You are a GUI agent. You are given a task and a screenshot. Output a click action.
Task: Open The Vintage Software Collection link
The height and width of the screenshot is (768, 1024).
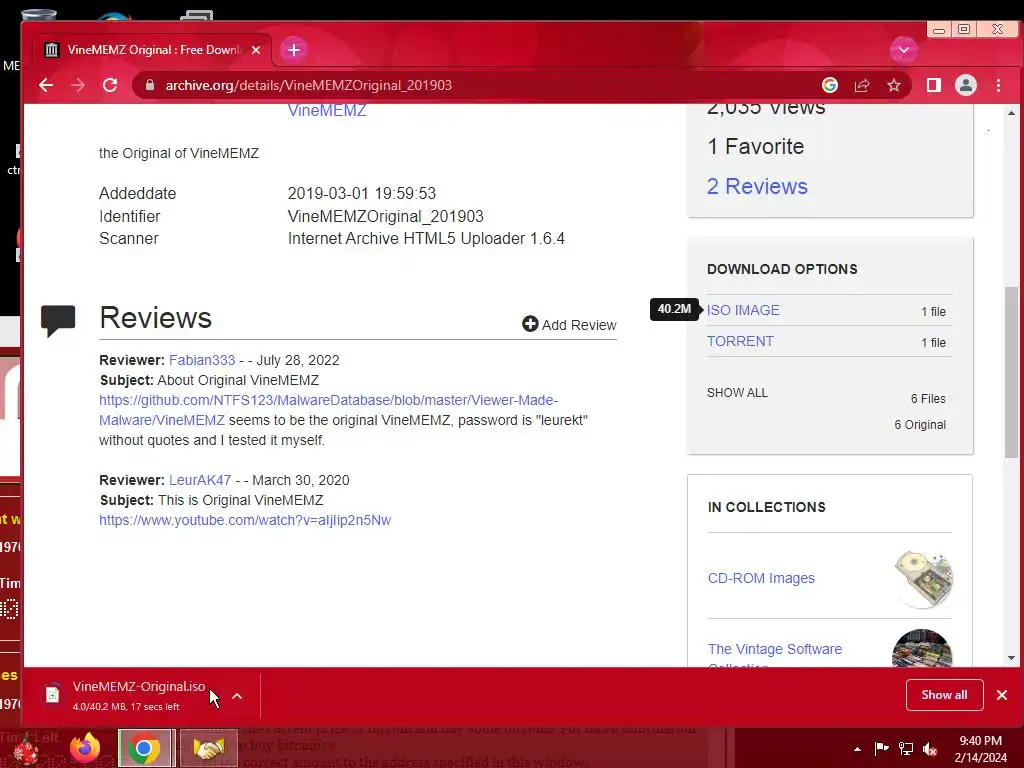pyautogui.click(x=775, y=654)
